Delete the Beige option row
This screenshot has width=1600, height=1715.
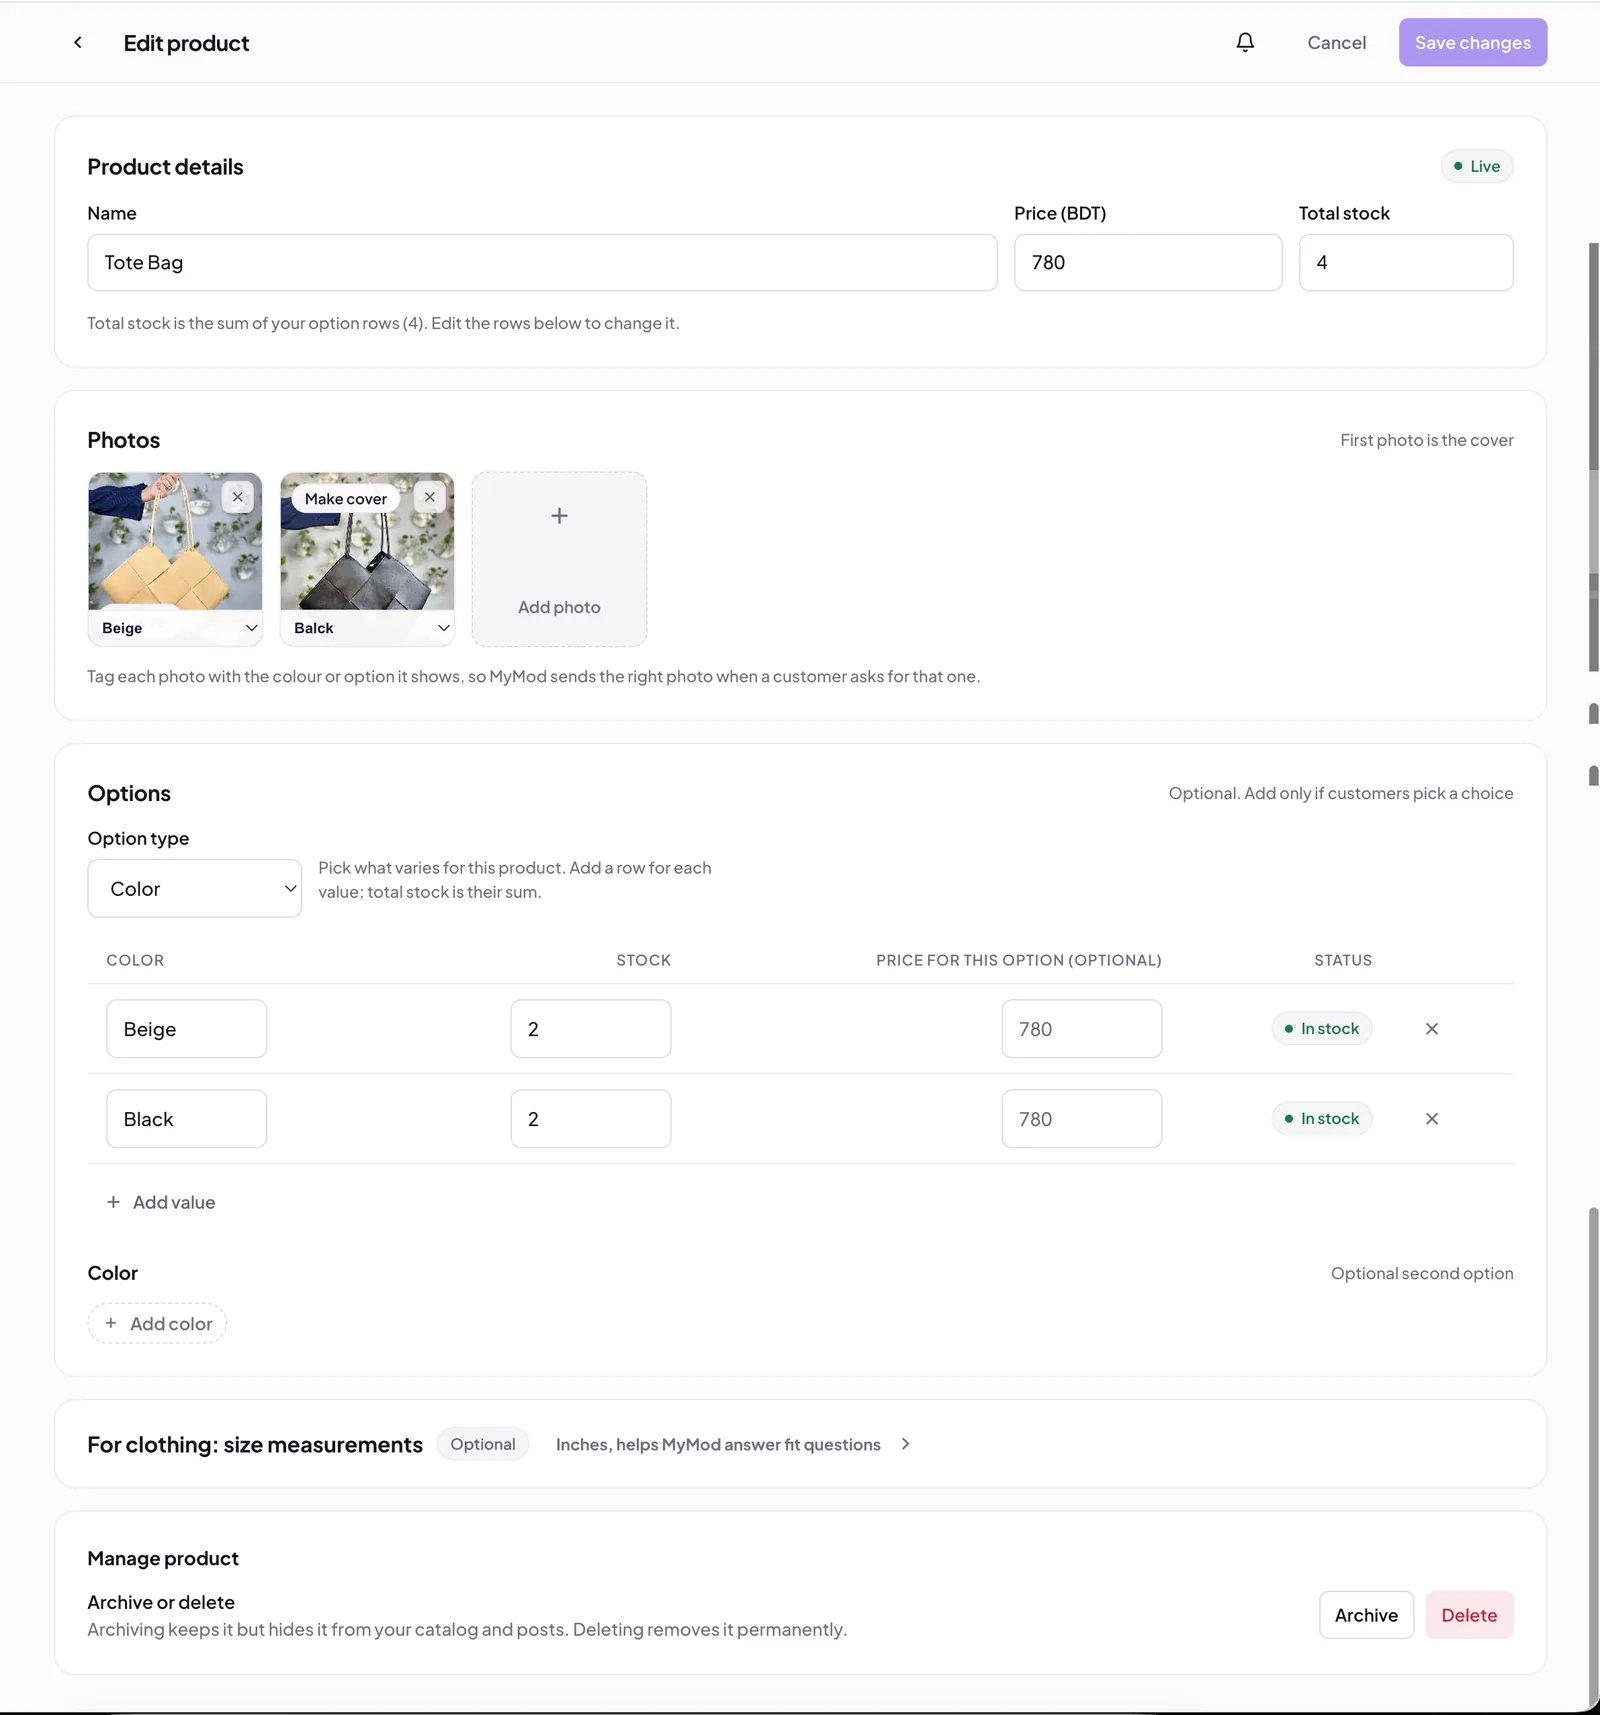(x=1432, y=1029)
